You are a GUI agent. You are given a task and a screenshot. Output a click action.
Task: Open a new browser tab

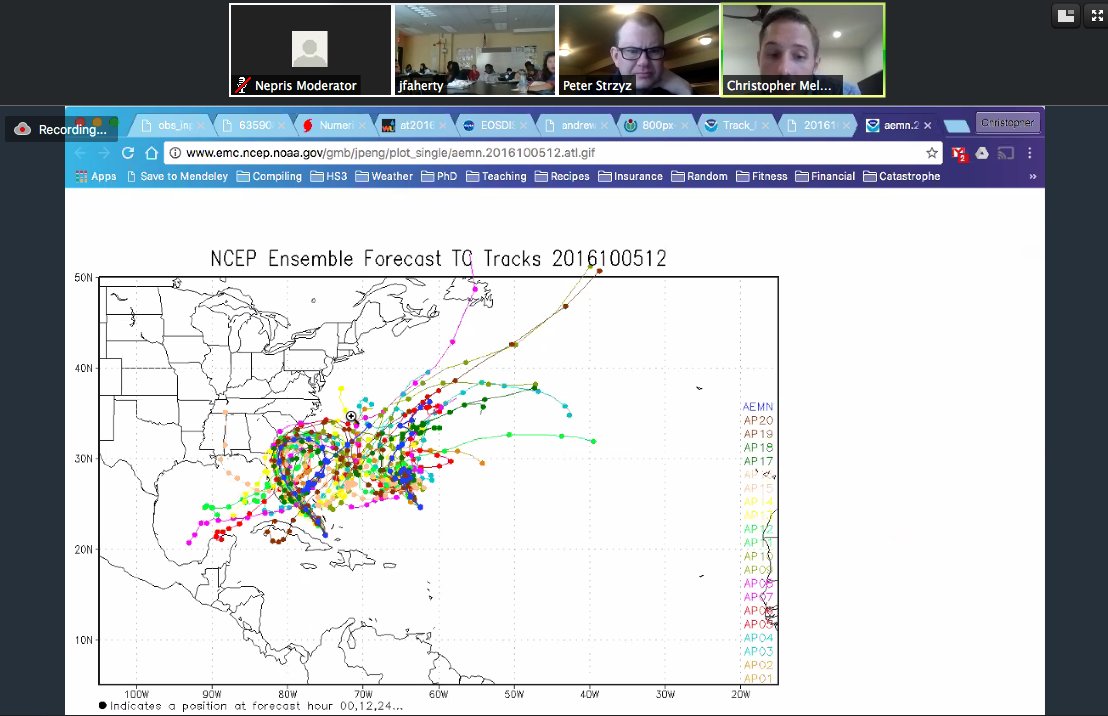pos(957,126)
